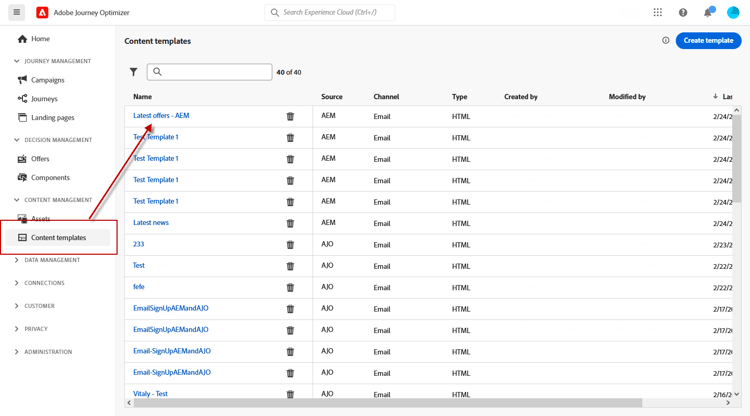The height and width of the screenshot is (416, 750).
Task: Click the filter funnel icon
Action: coord(134,72)
